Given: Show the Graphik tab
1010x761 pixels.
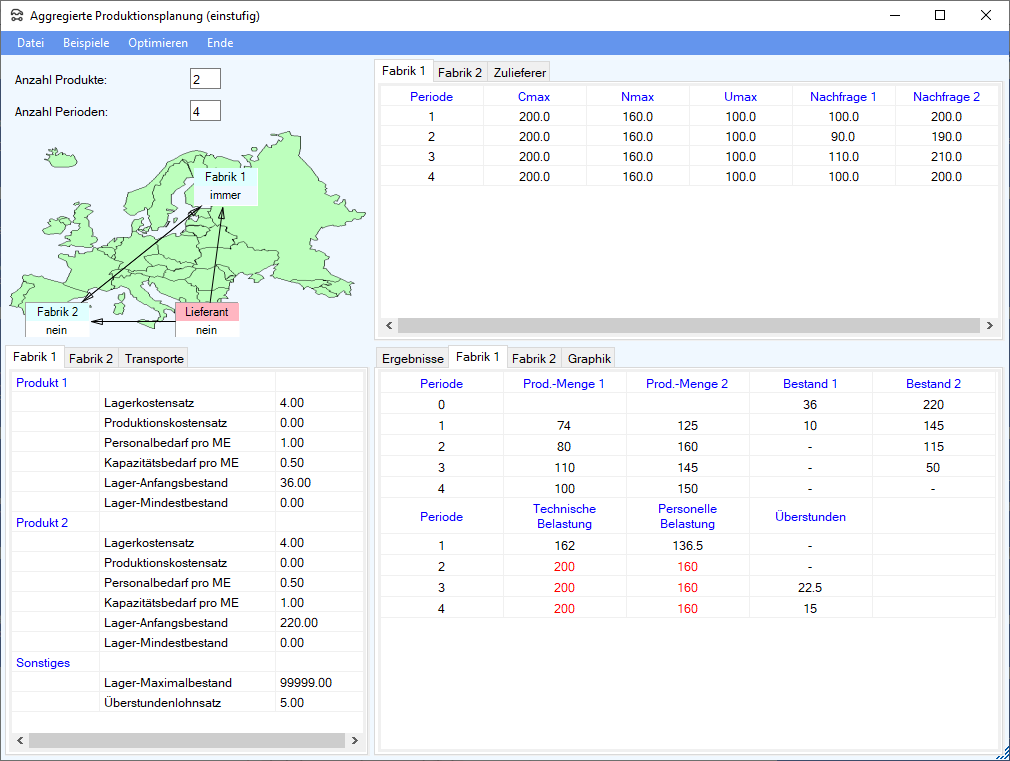Looking at the screenshot, I should click(588, 358).
